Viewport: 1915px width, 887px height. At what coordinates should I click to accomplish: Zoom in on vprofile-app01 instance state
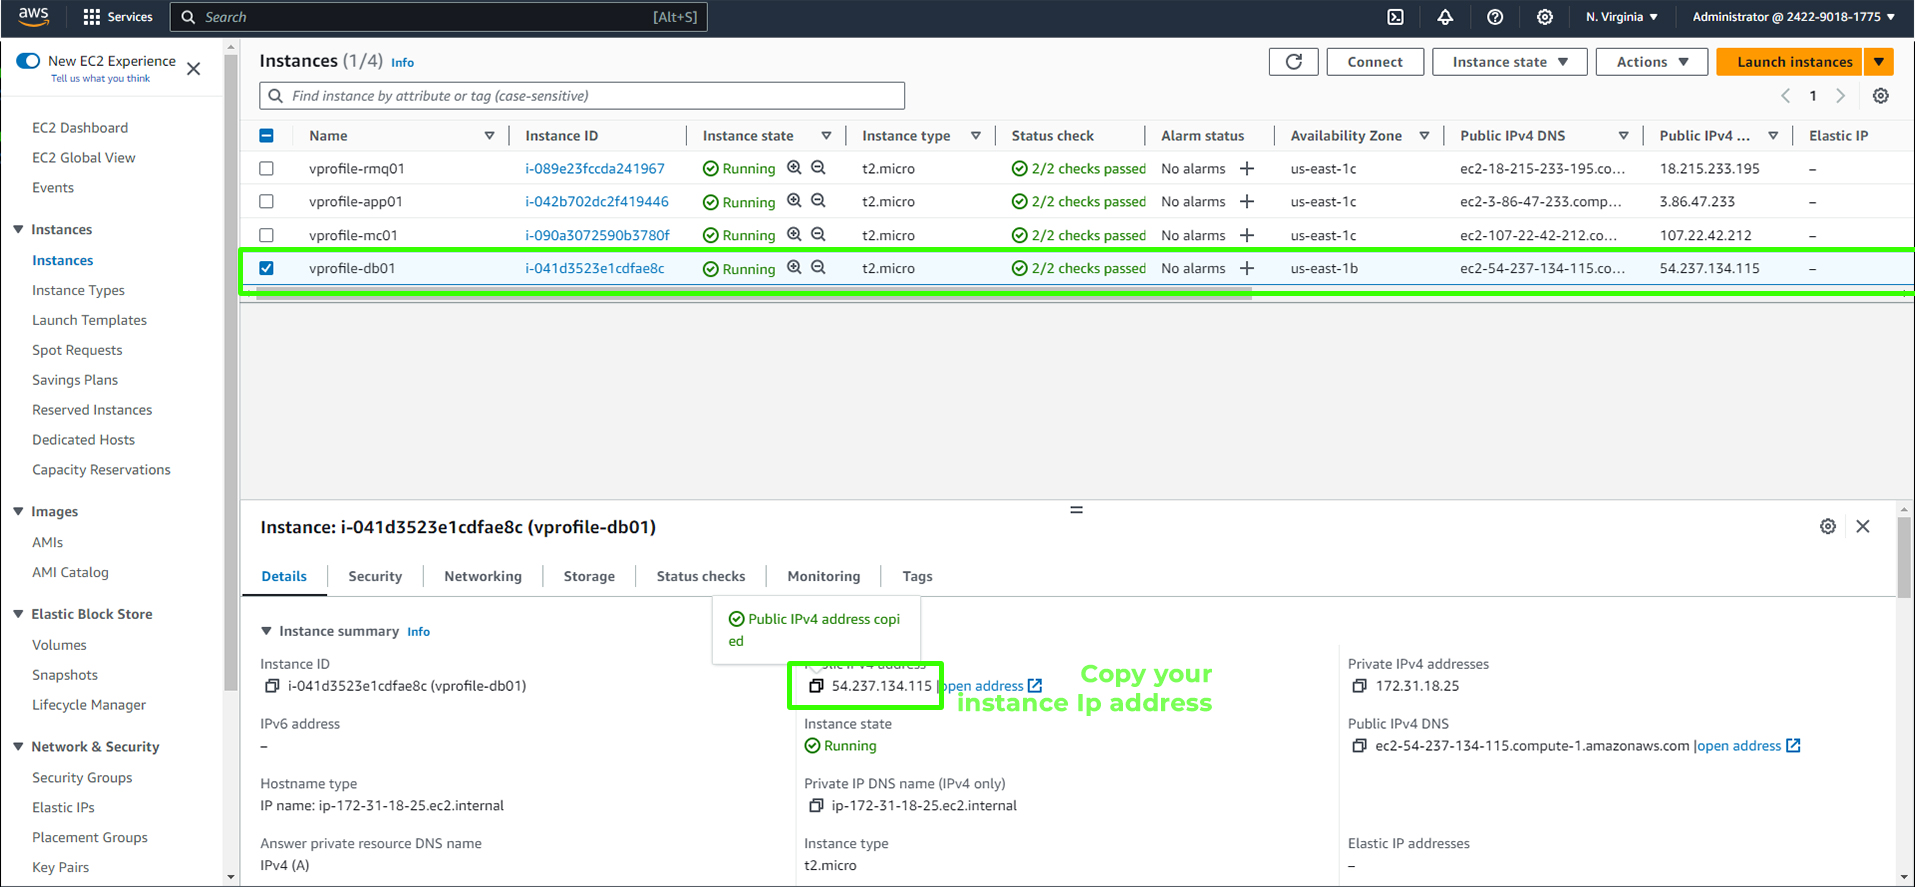click(x=794, y=201)
